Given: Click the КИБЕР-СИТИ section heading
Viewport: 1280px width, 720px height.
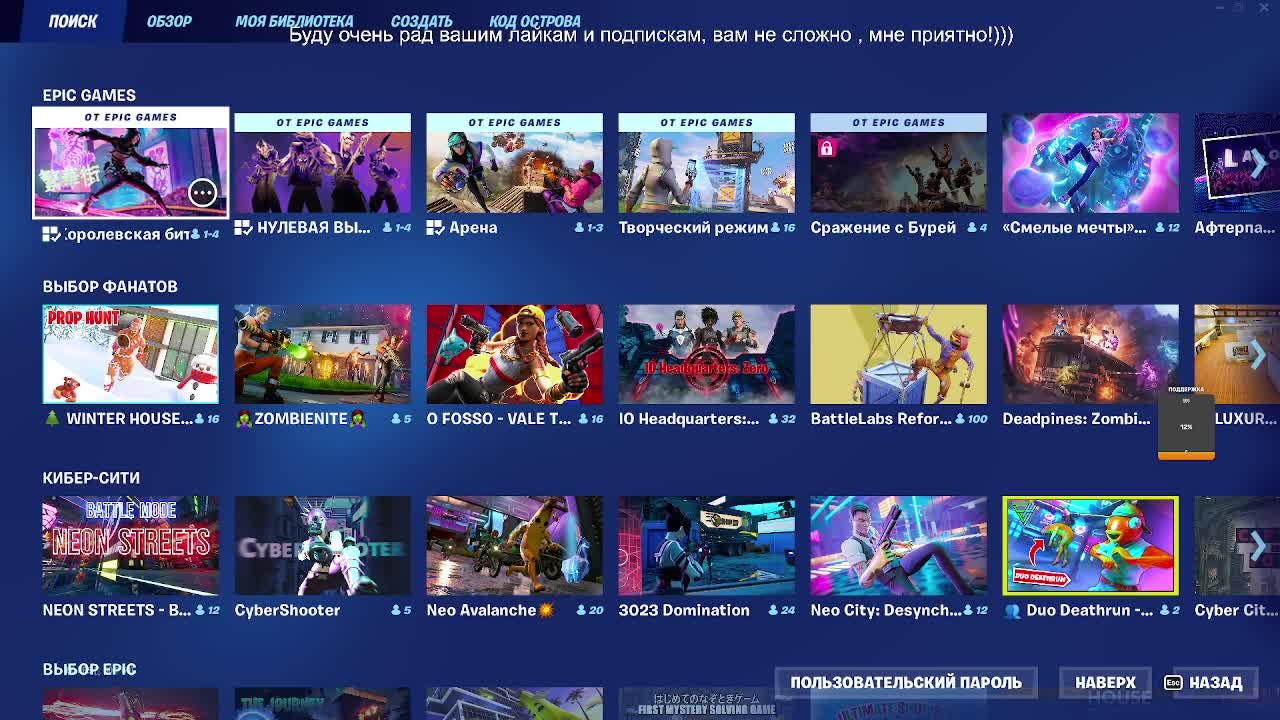Looking at the screenshot, I should coord(91,478).
